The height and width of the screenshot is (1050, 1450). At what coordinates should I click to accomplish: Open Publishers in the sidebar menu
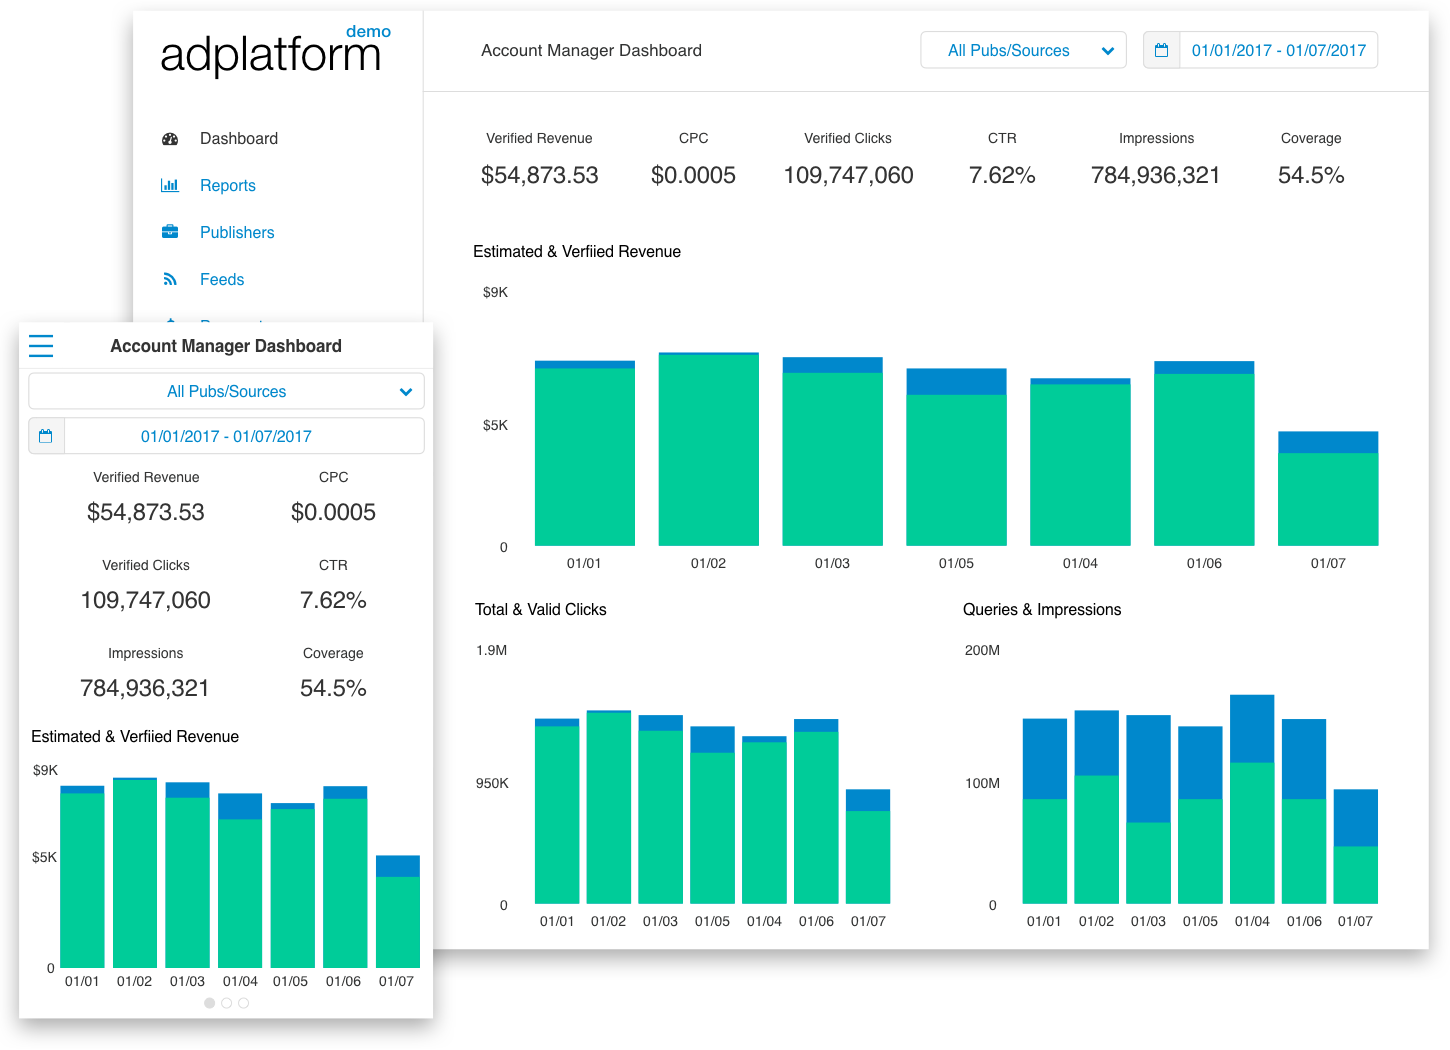(x=236, y=232)
